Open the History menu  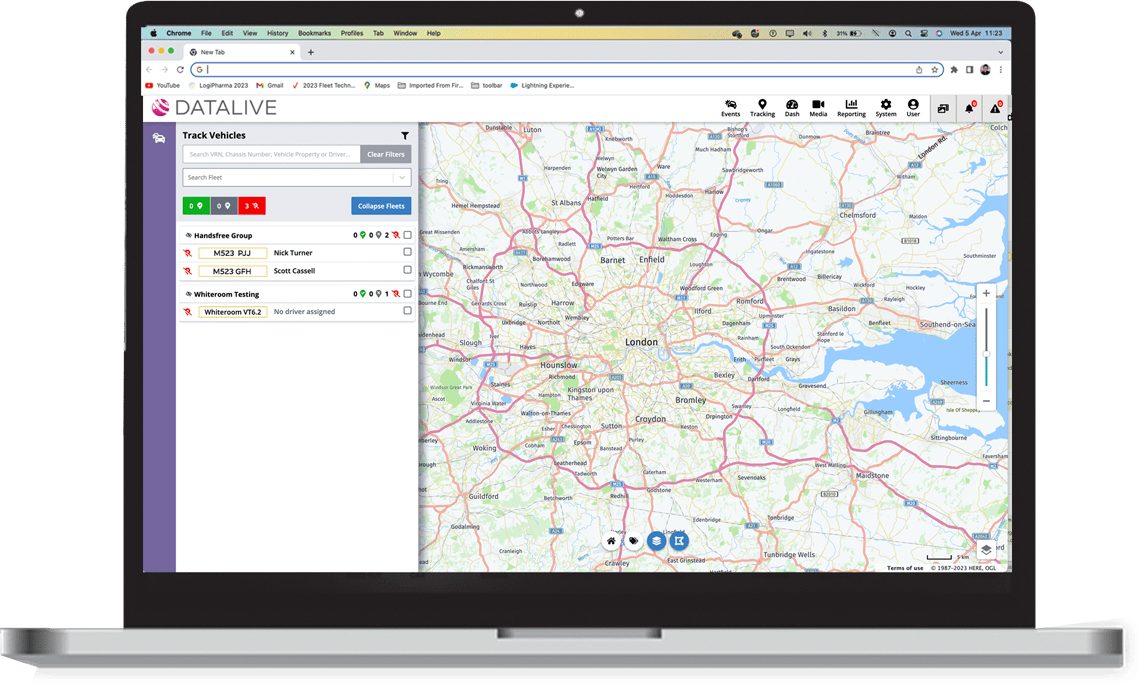pyautogui.click(x=277, y=33)
